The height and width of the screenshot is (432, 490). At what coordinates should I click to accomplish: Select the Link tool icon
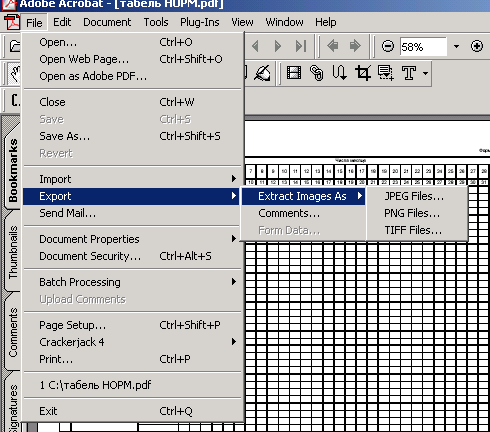[x=316, y=73]
